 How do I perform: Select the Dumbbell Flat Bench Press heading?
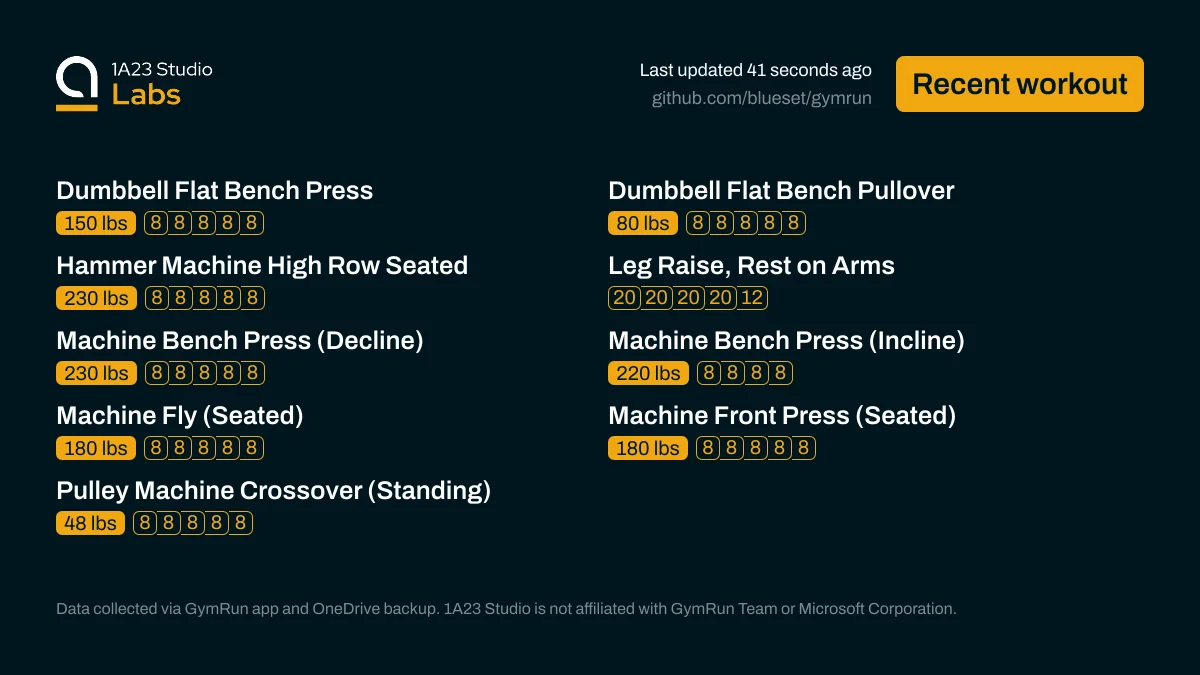214,191
